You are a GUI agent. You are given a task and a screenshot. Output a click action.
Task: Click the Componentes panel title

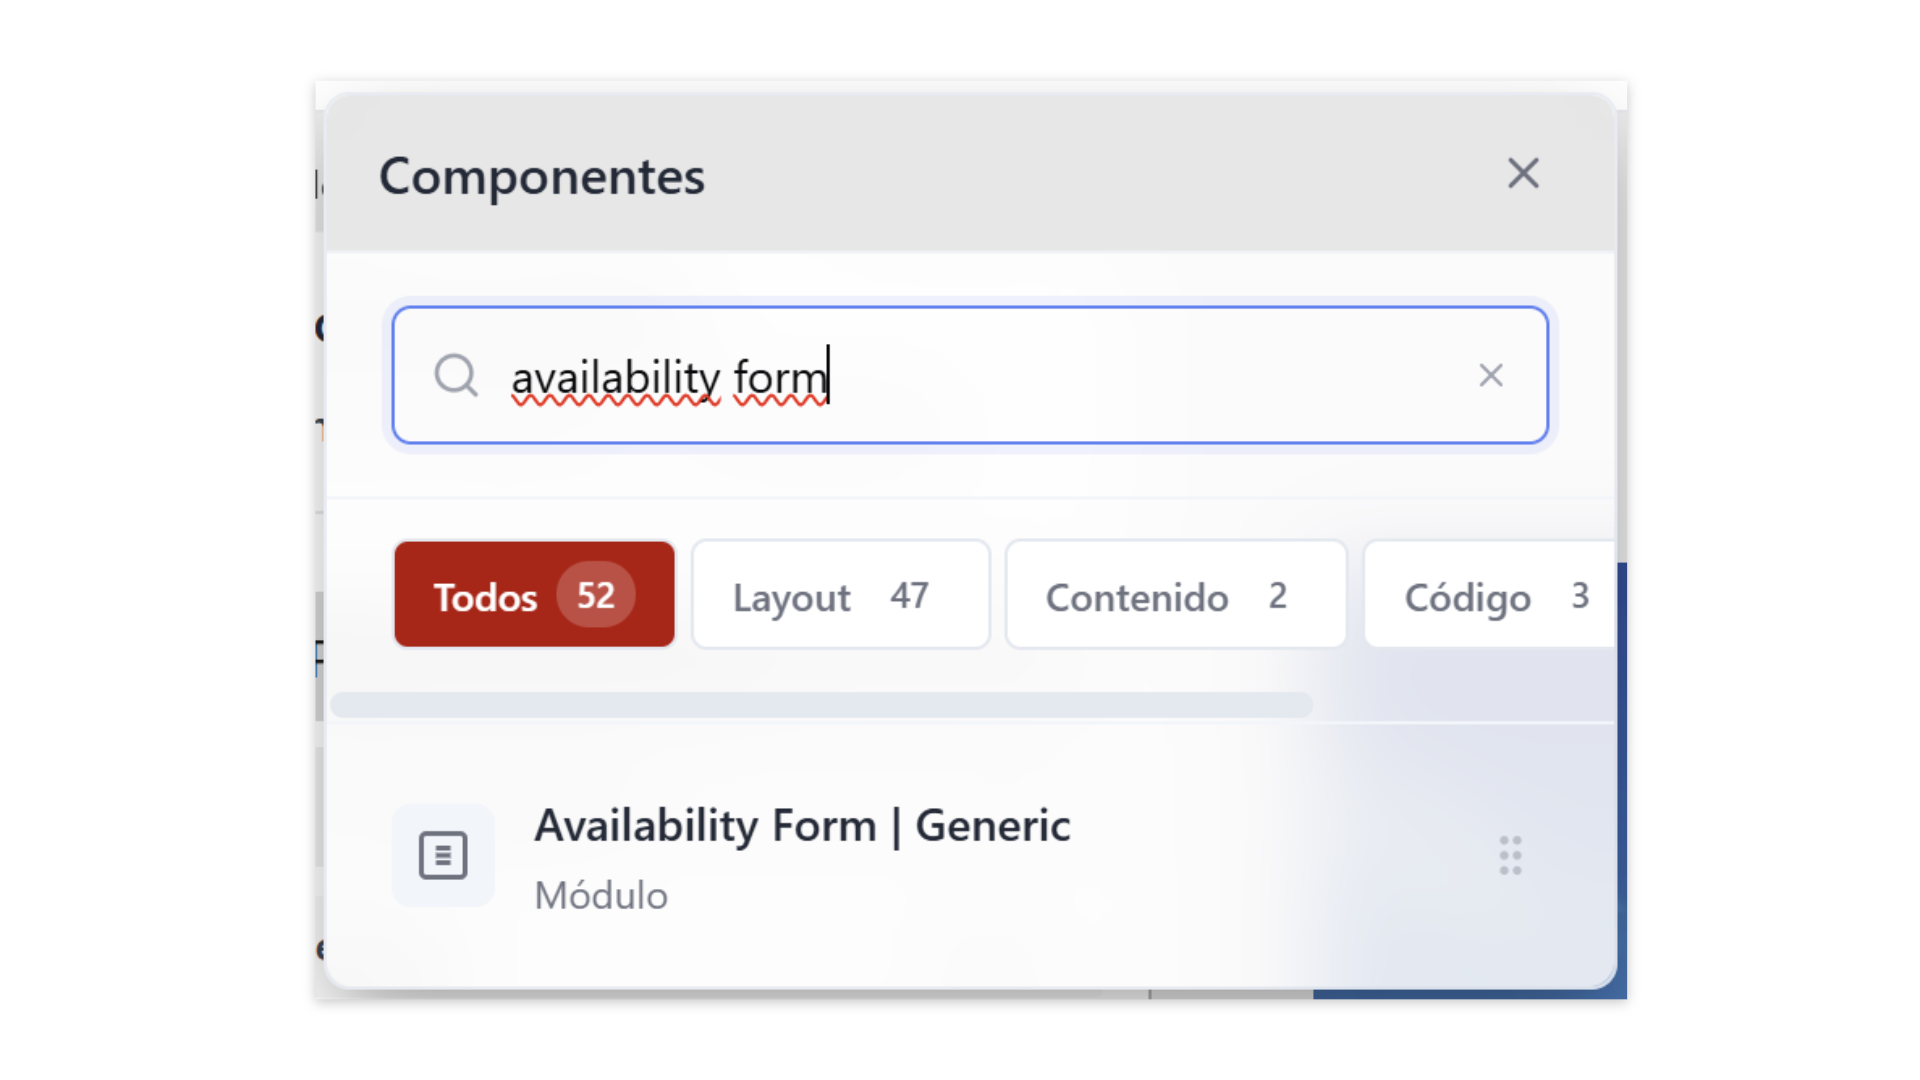click(x=541, y=177)
